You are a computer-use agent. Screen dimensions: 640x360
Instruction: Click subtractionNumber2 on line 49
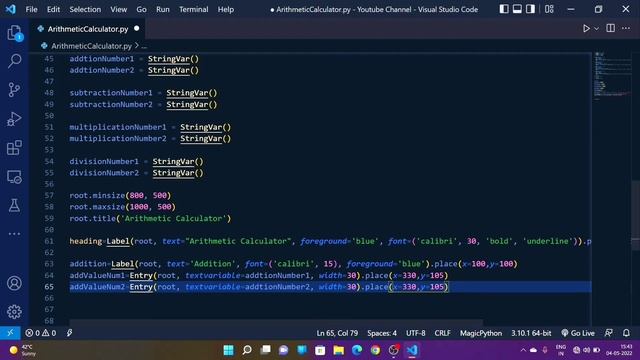tap(111, 104)
